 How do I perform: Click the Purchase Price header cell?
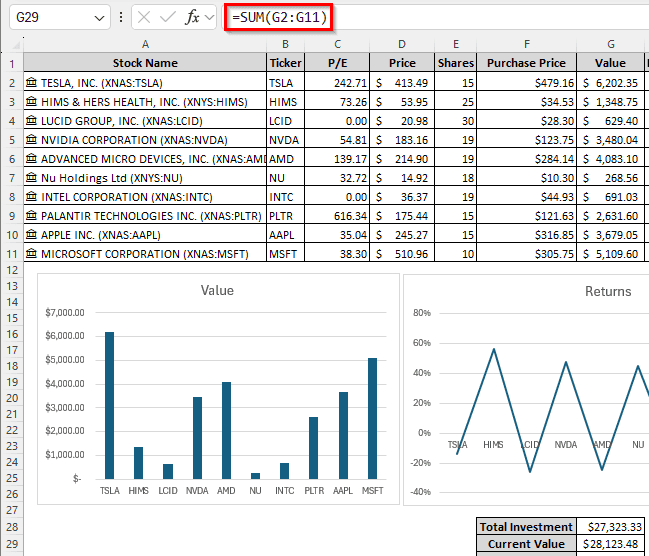pyautogui.click(x=526, y=63)
